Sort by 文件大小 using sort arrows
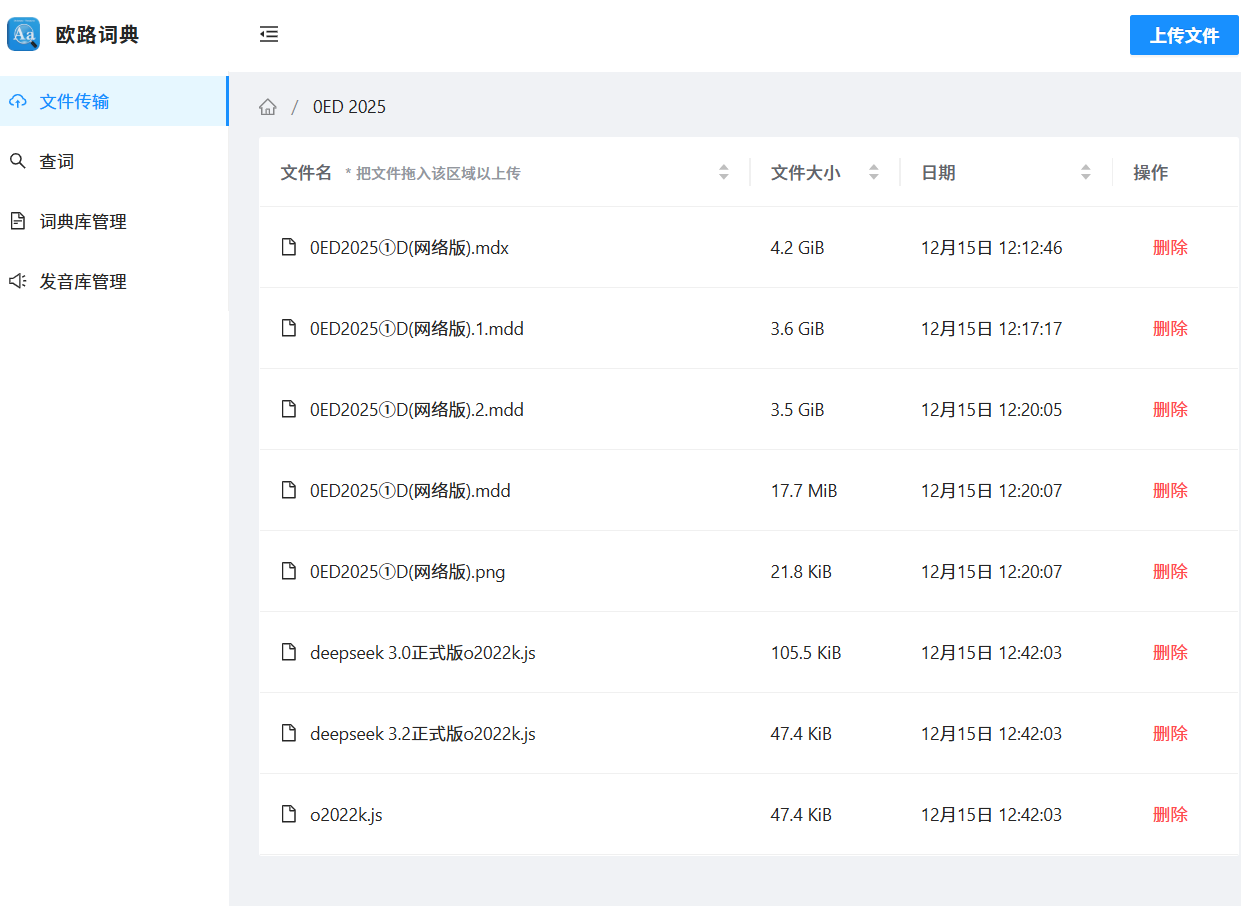 click(x=873, y=173)
